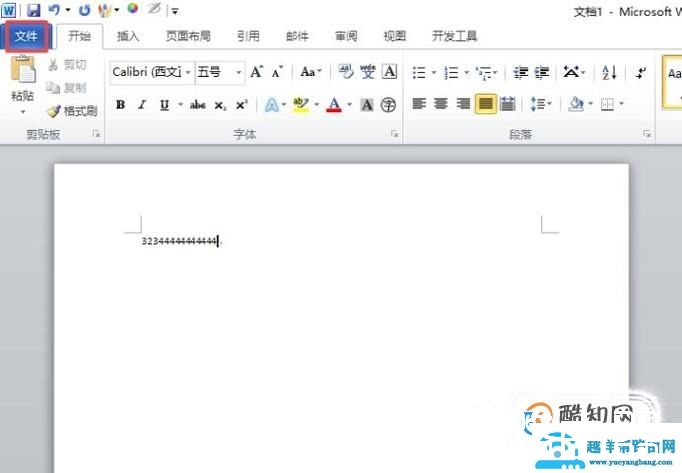Click the shrink font icon
Image resolution: width=682 pixels, height=473 pixels.
(277, 72)
